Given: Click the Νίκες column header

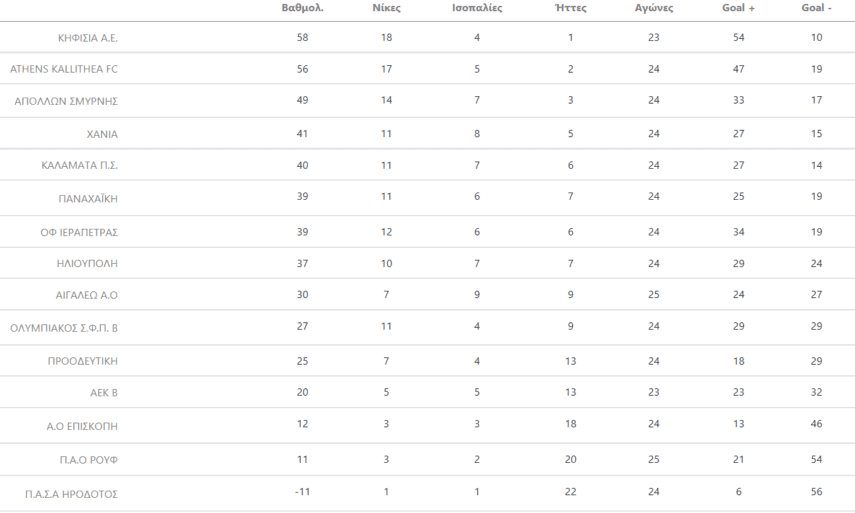Looking at the screenshot, I should (x=386, y=8).
